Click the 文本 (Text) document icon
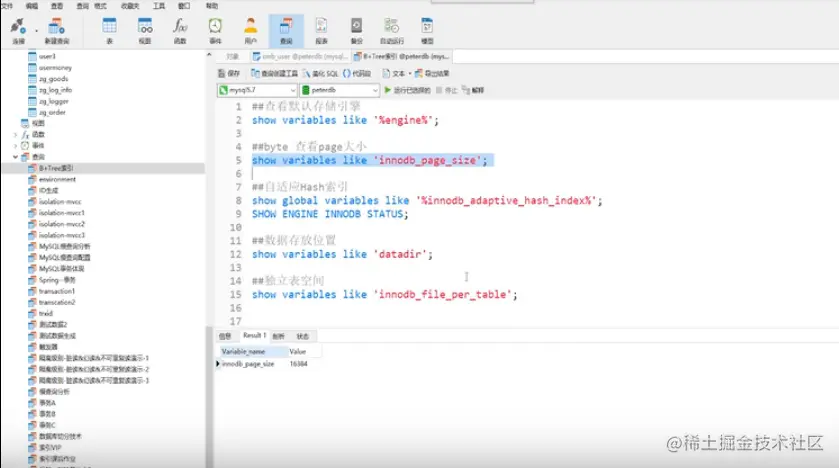839x468 pixels. tap(394, 73)
